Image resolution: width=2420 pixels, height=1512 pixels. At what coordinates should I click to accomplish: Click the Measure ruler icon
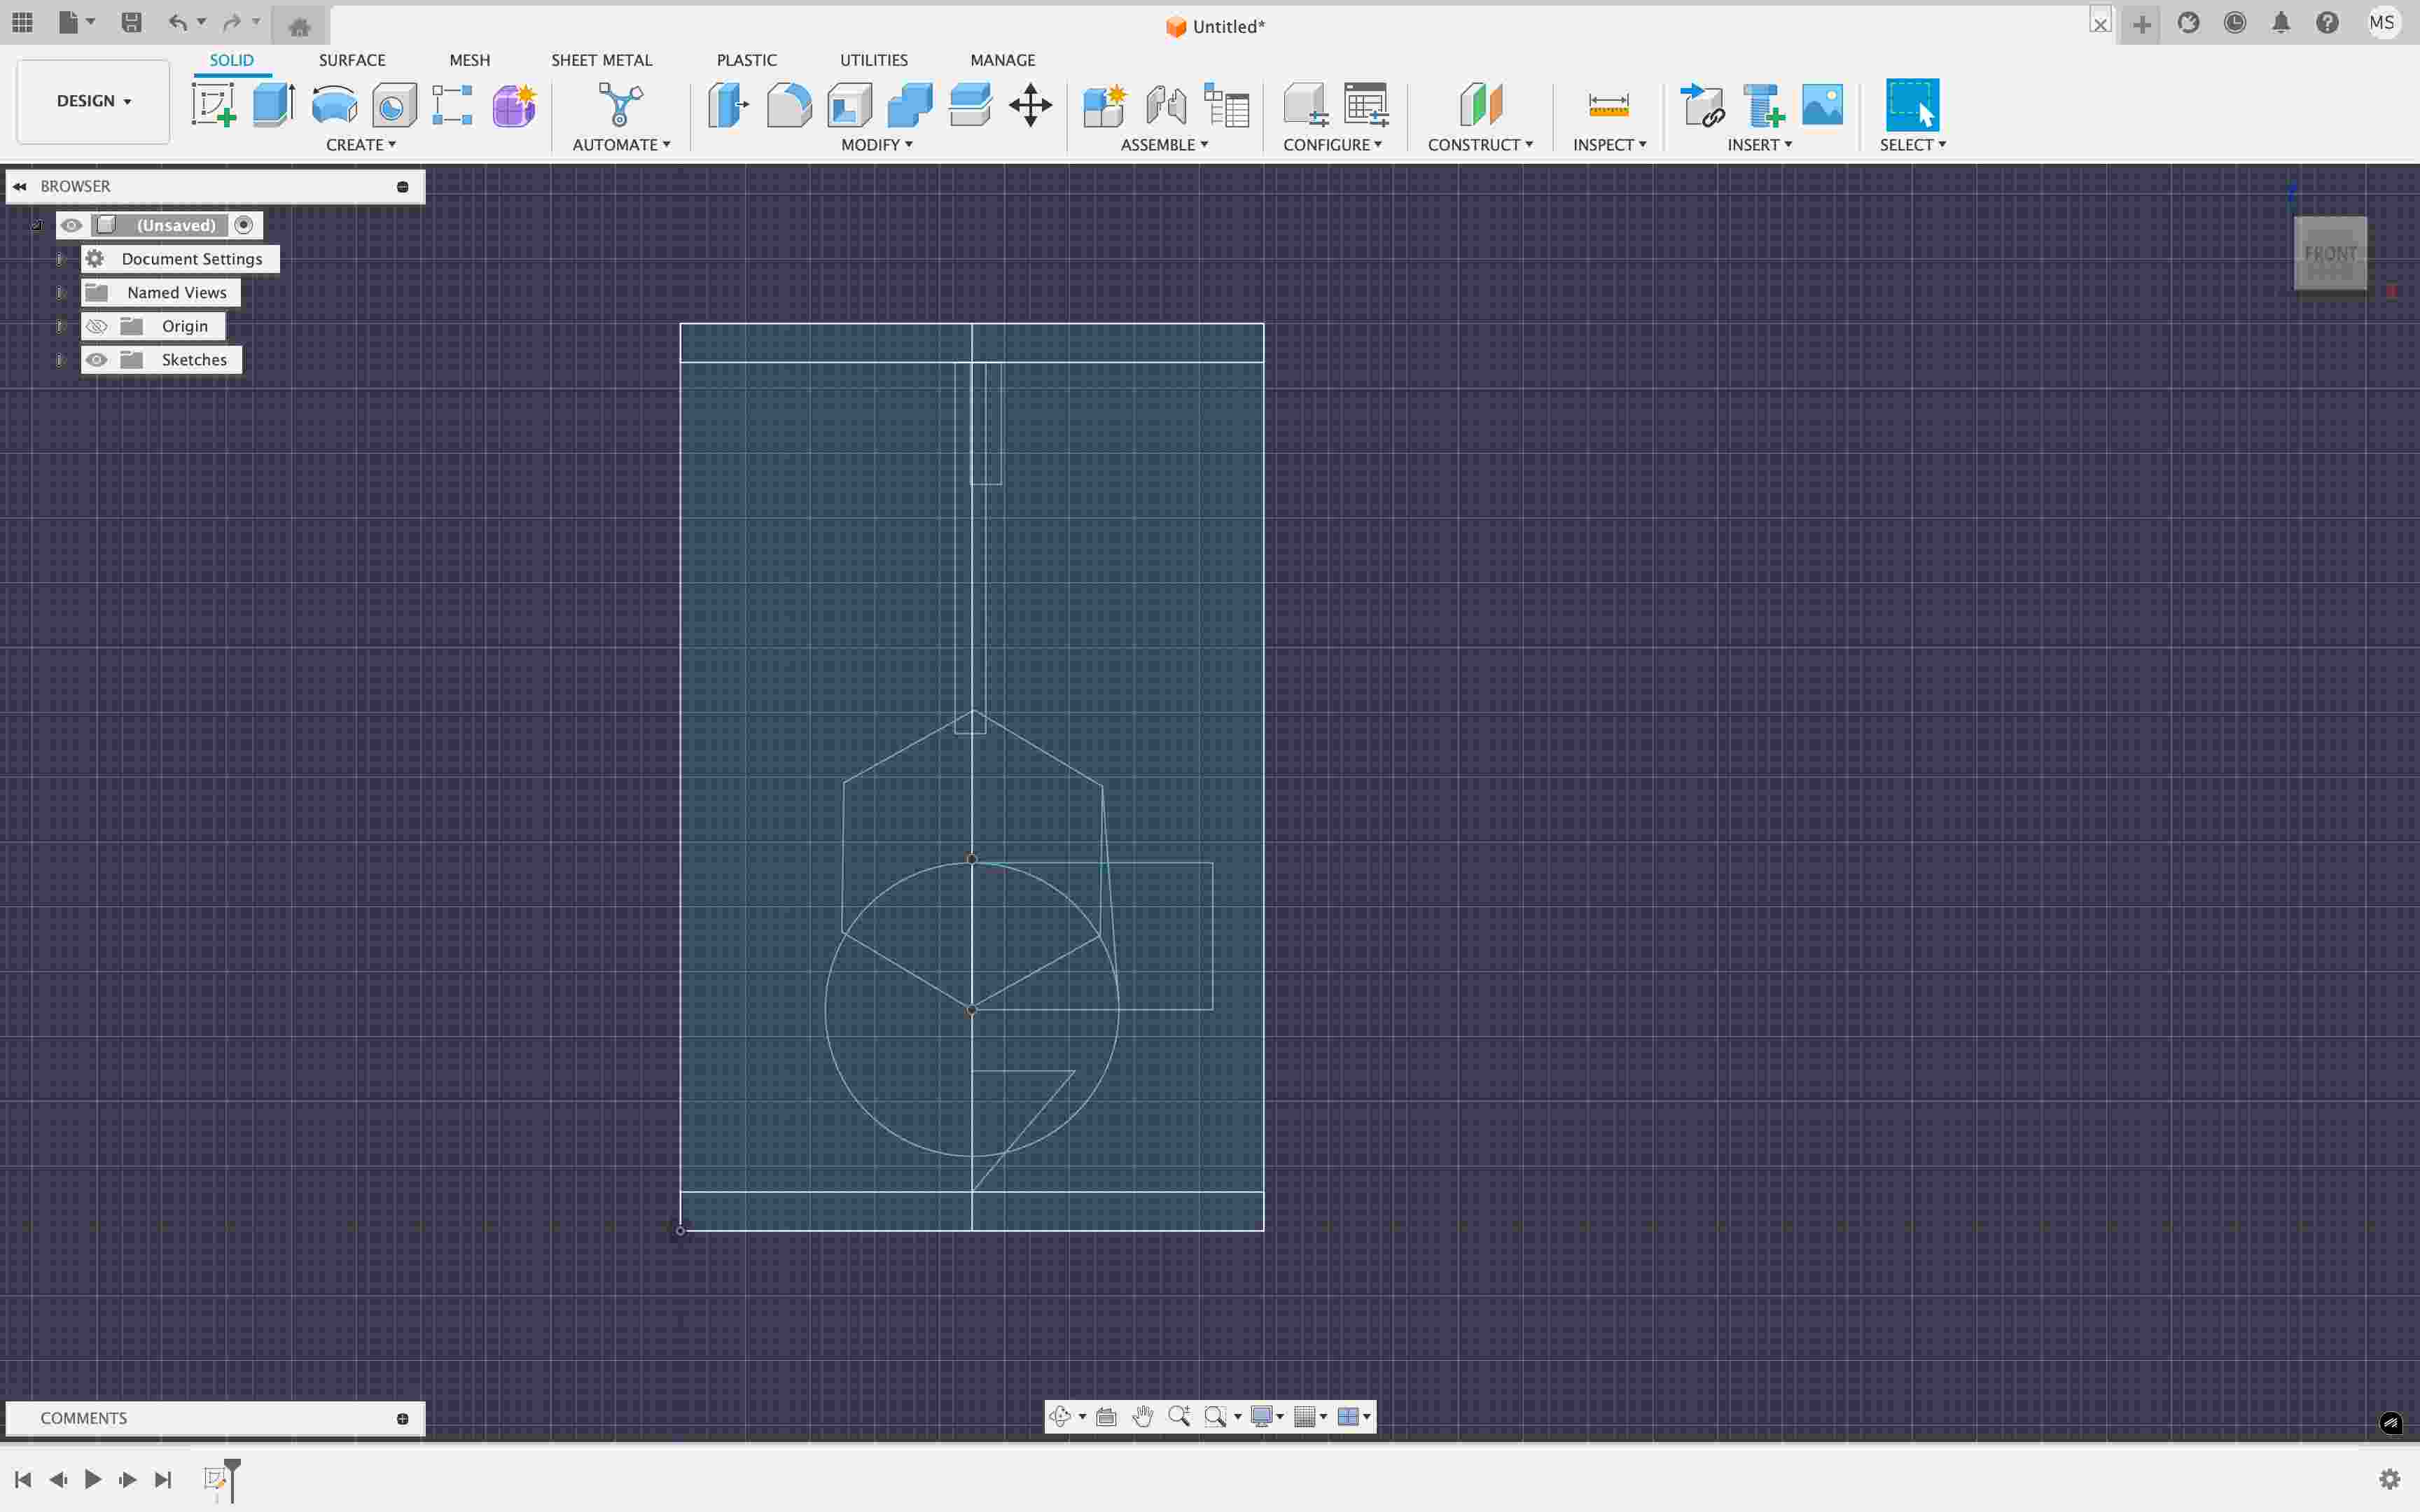pyautogui.click(x=1608, y=104)
